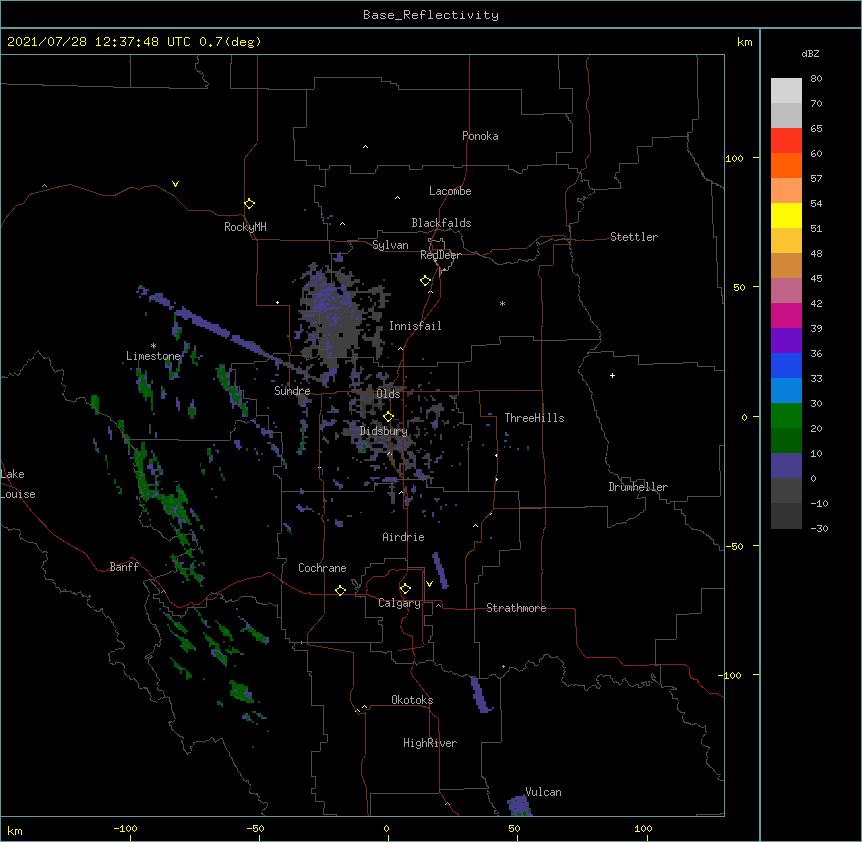Click the Didsbury city label
862x842 pixels.
(384, 431)
